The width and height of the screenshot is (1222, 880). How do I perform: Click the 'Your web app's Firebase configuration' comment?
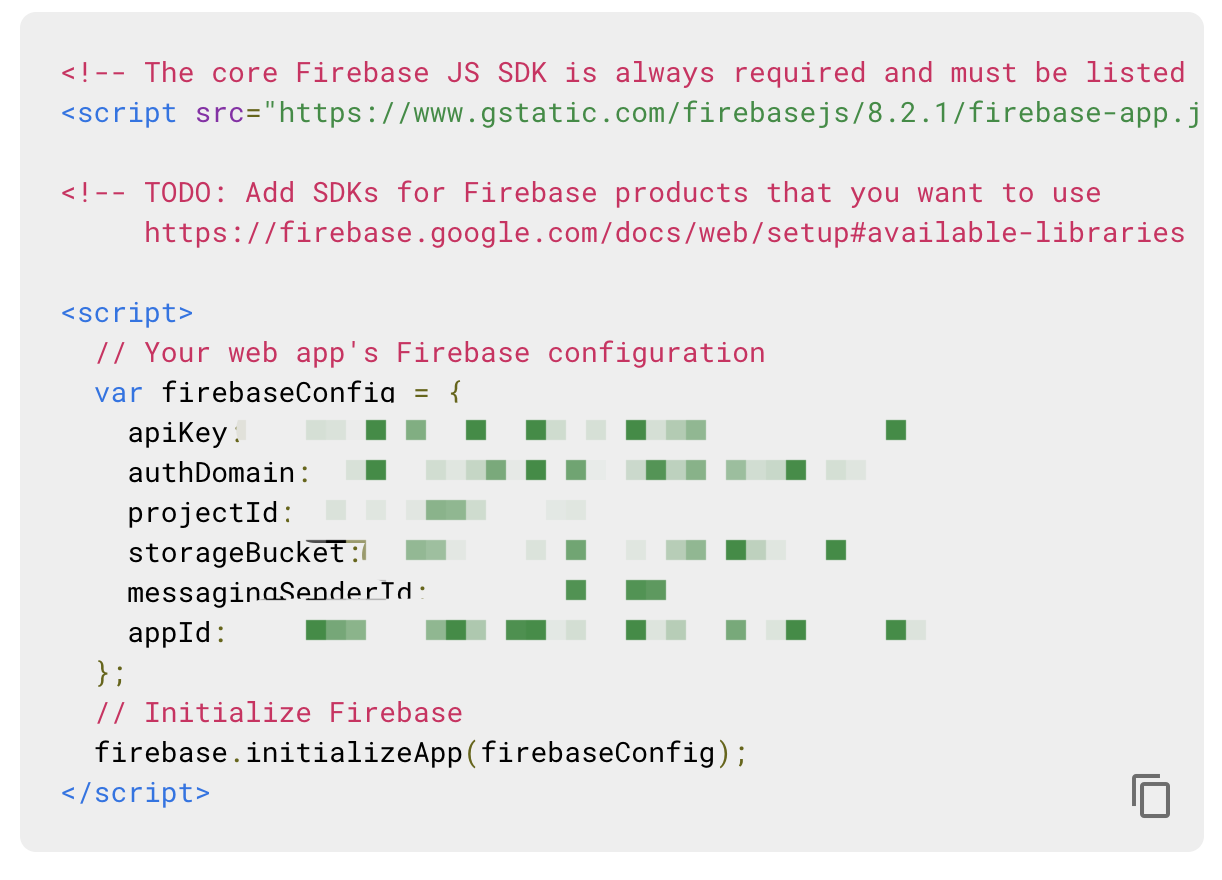point(430,353)
